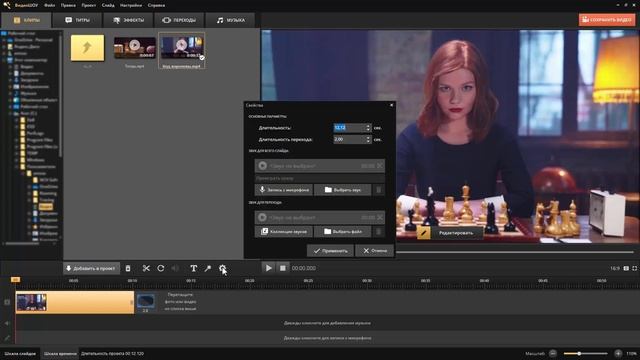Click the Выбрать звук button
The width and height of the screenshot is (640, 360).
[x=342, y=190]
